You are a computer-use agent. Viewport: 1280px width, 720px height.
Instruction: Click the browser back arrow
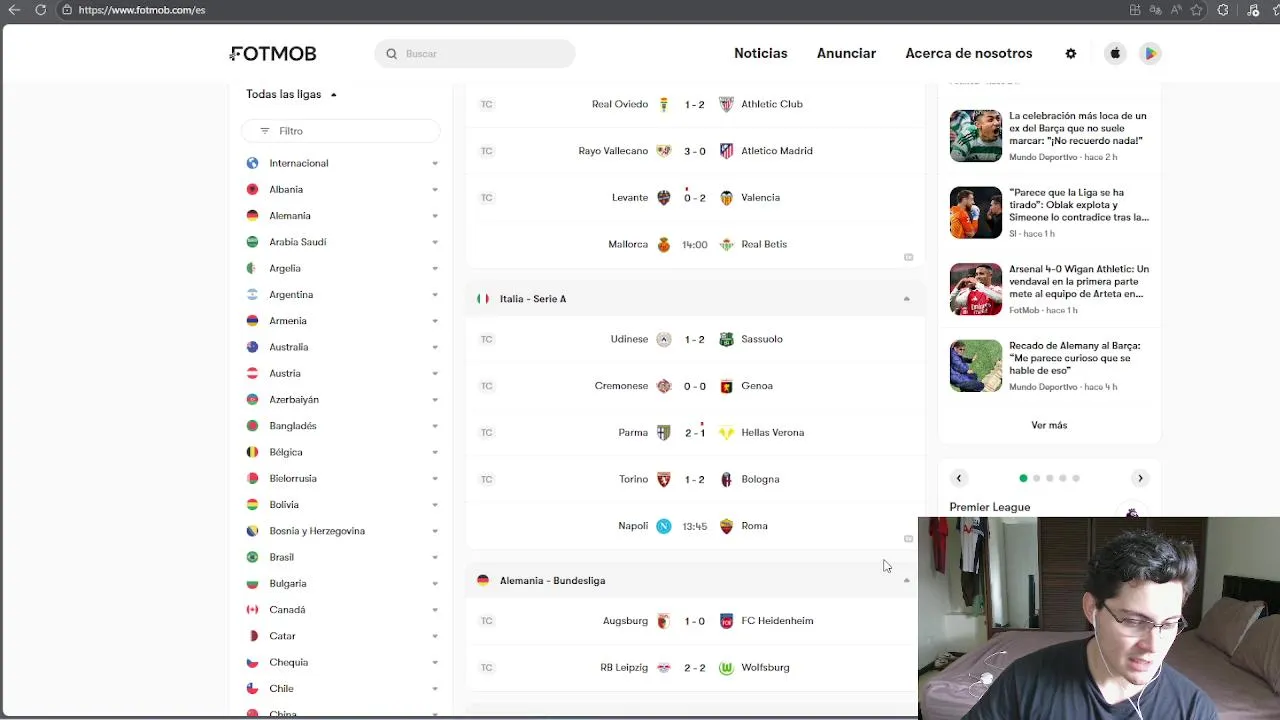pyautogui.click(x=14, y=10)
